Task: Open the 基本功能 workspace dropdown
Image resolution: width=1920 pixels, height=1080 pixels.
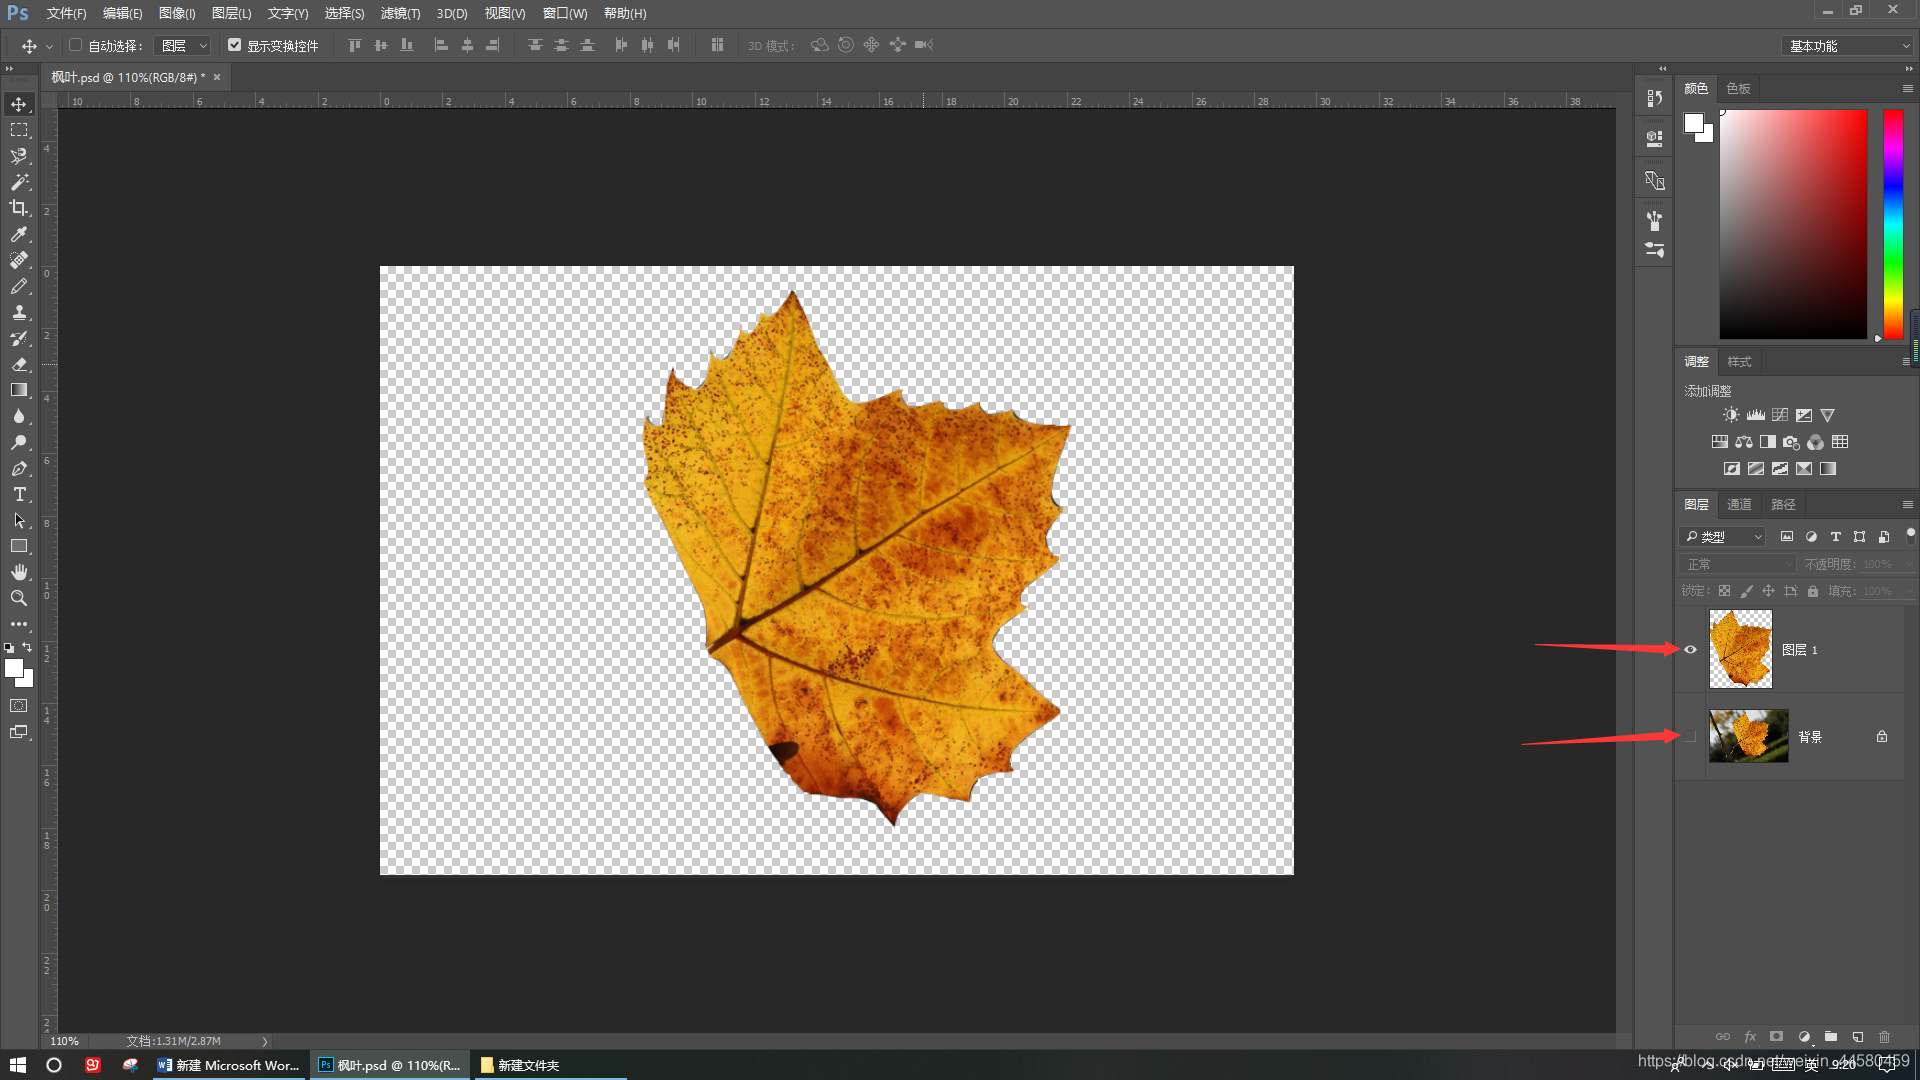Action: 1848,46
